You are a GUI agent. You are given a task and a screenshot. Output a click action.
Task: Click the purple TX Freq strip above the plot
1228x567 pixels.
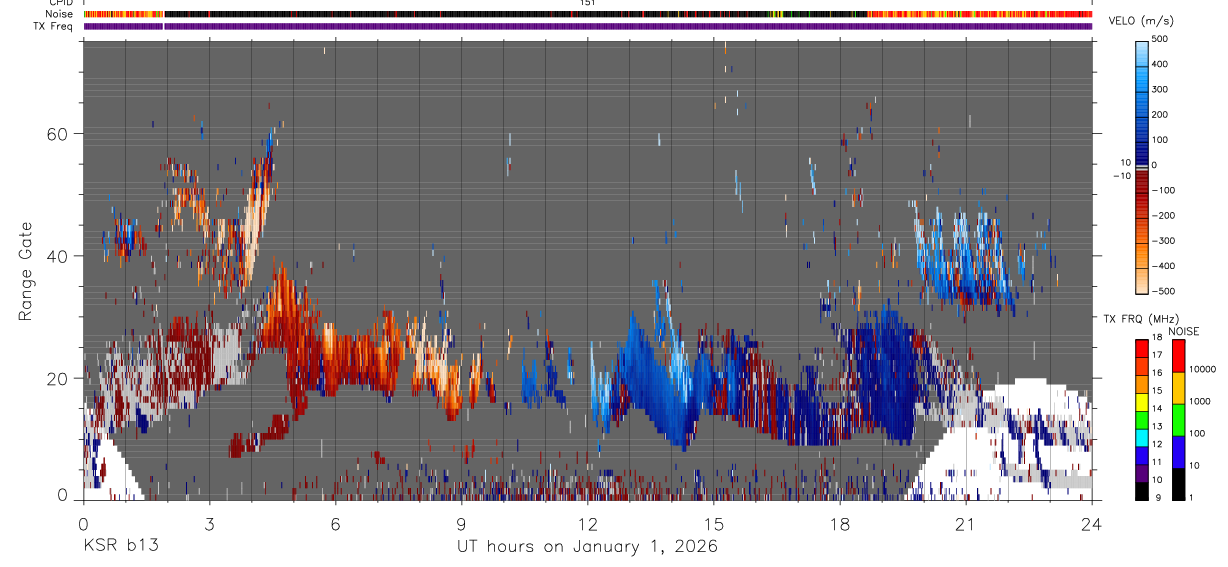588,26
